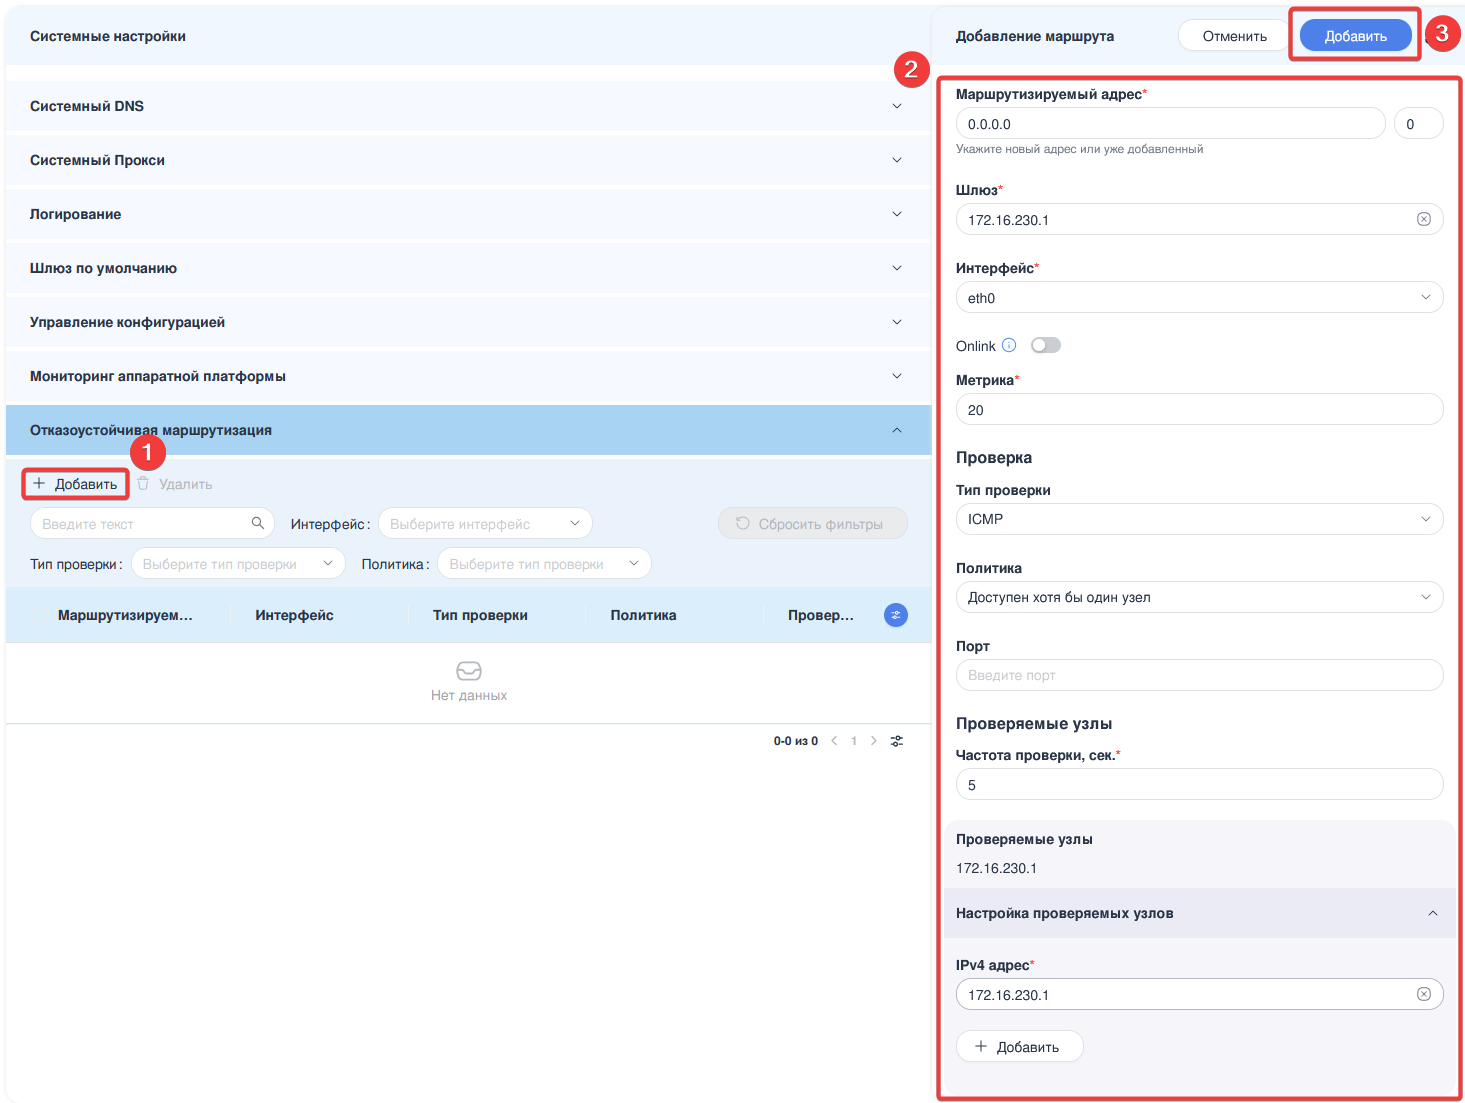Open the Политика dropdown in route form
The height and width of the screenshot is (1103, 1465).
(1198, 597)
